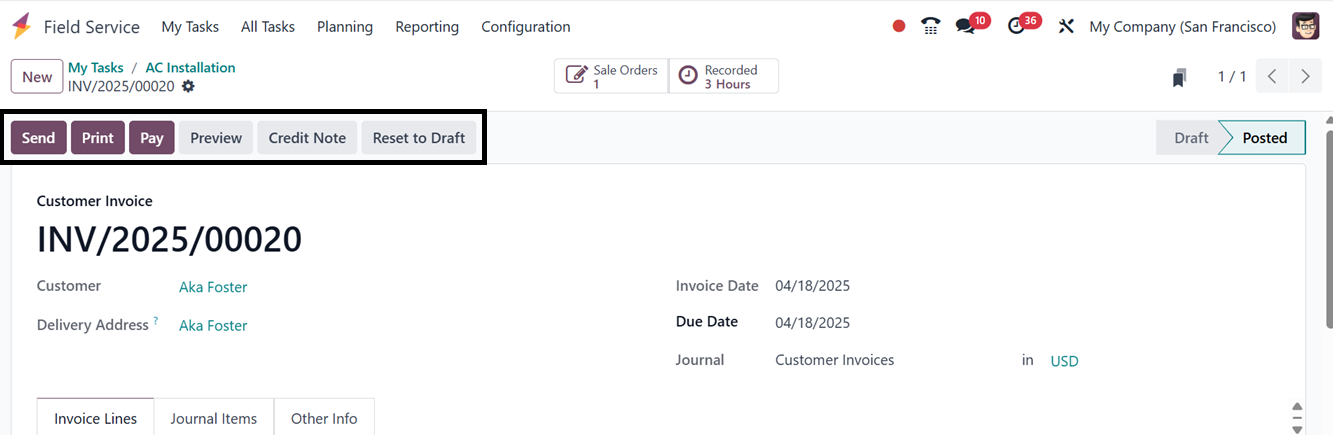
Task: Open the Odoo home apps logo
Action: coord(21,27)
